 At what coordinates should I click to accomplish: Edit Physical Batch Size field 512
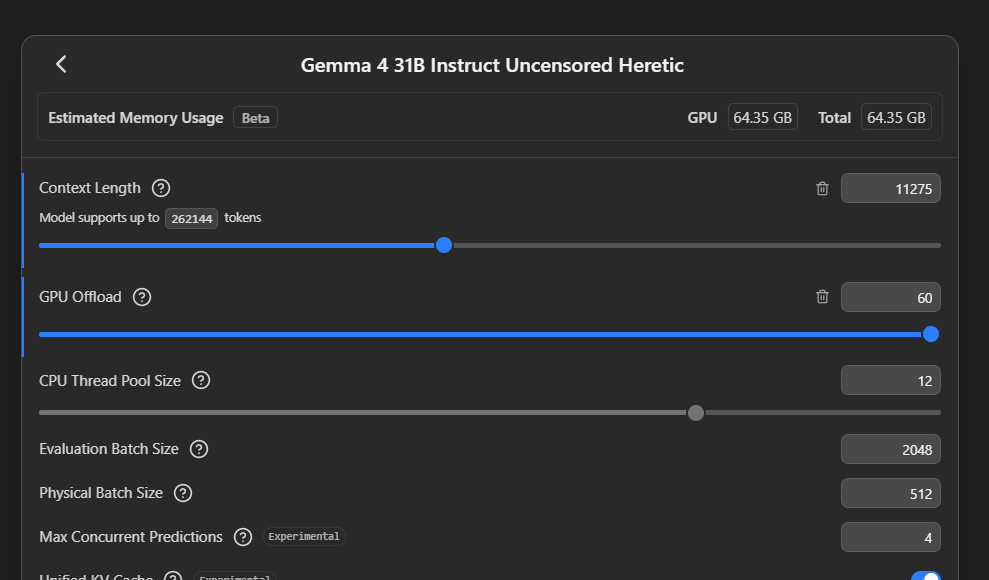pos(891,493)
